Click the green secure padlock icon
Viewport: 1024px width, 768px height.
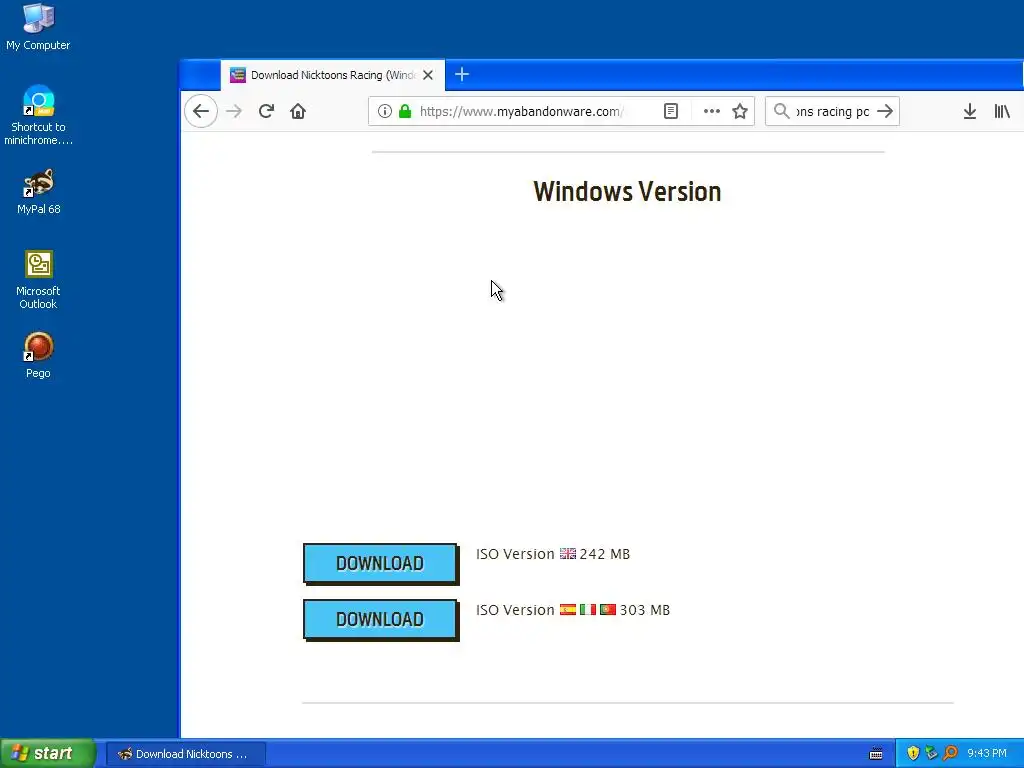(405, 111)
